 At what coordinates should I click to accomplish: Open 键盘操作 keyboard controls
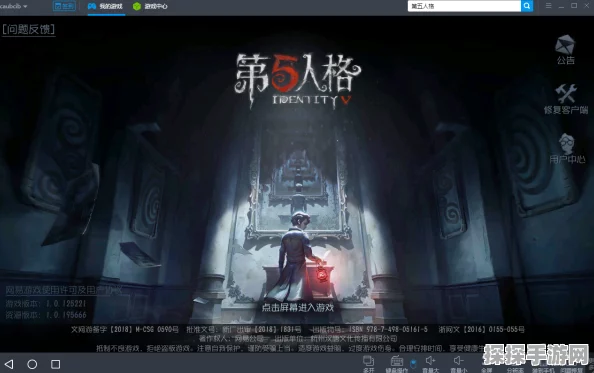397,364
